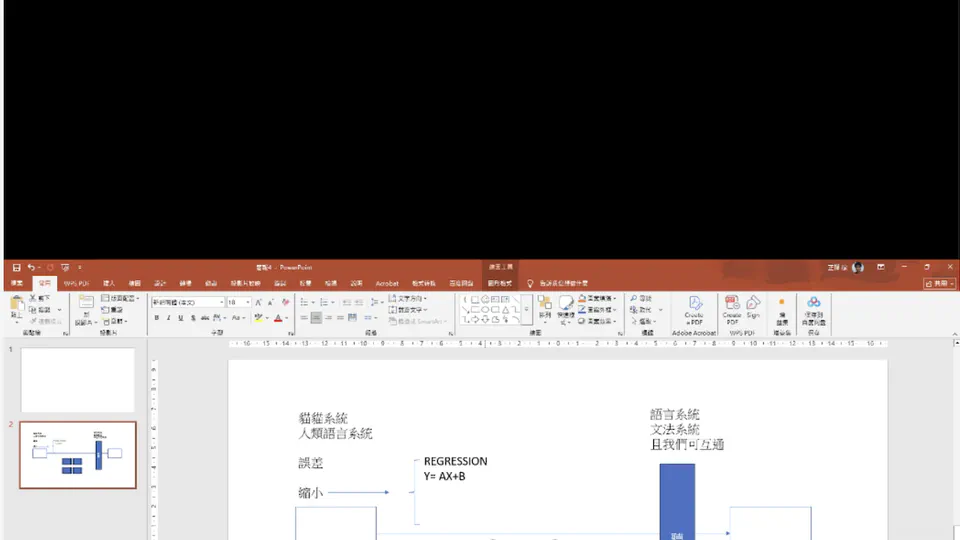The width and height of the screenshot is (960, 540).
Task: Open the user account name
Action: tap(837, 268)
